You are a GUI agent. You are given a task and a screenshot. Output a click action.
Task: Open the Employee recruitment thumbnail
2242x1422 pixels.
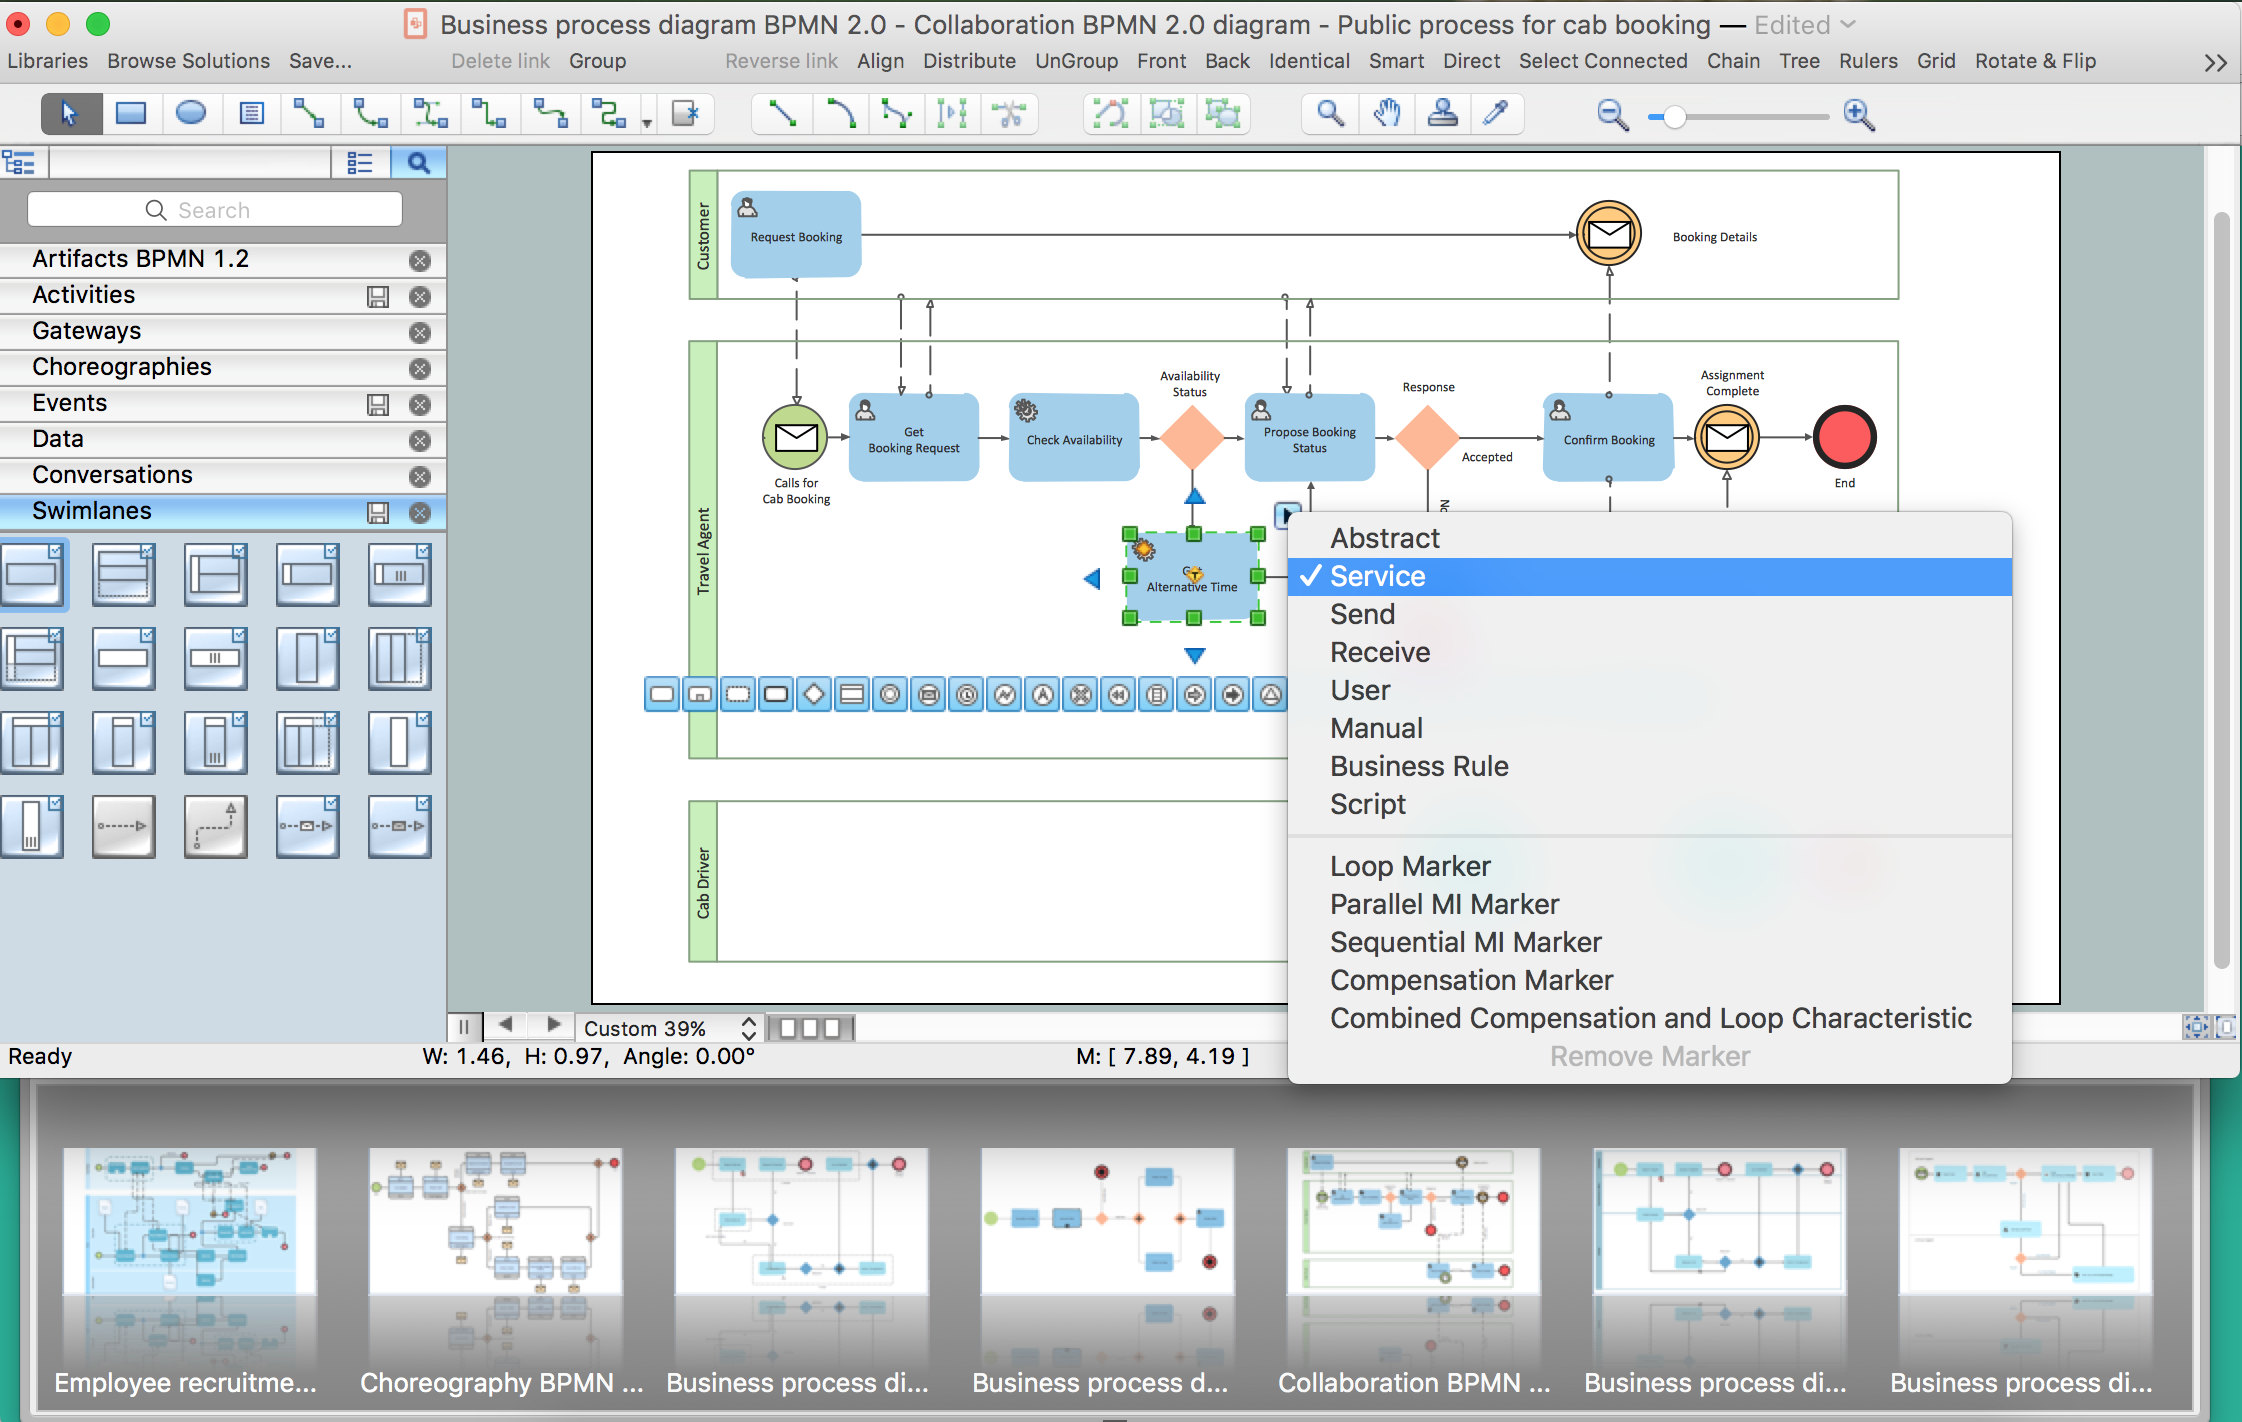189,1223
